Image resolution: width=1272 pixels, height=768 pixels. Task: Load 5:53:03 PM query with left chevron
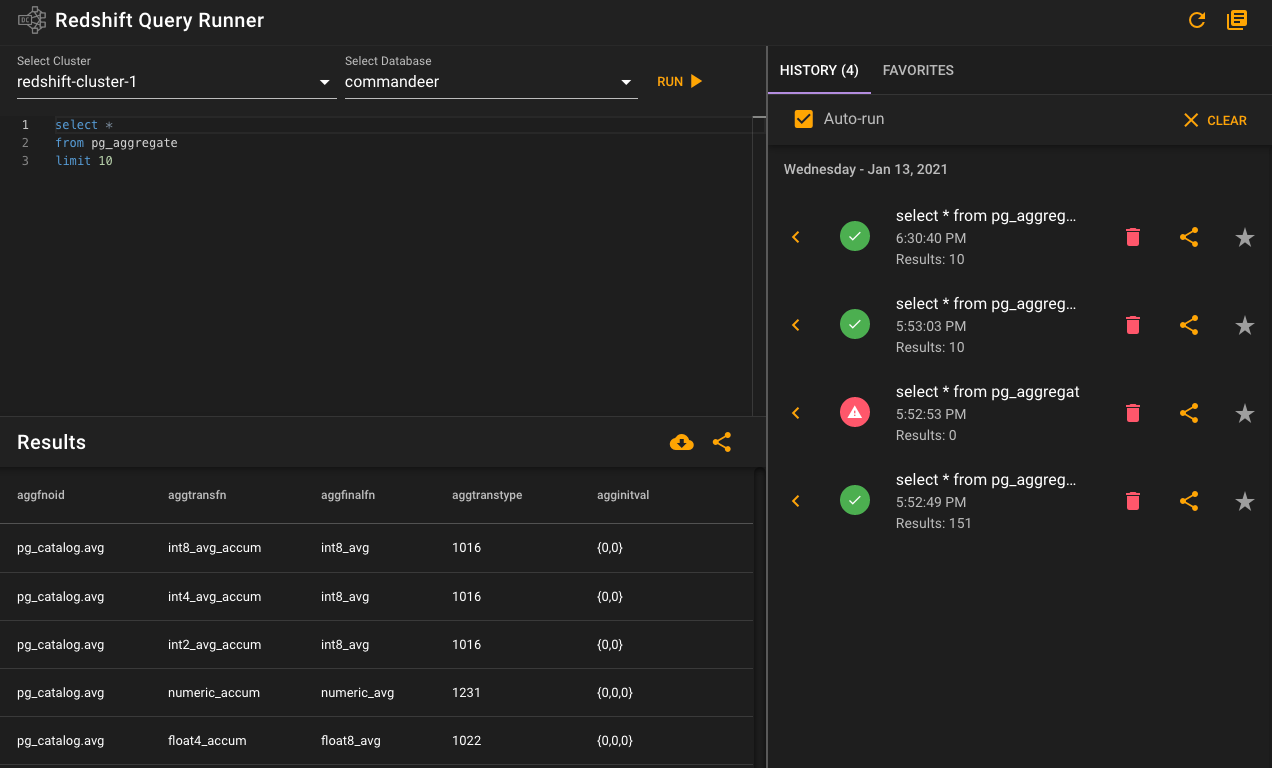(796, 325)
